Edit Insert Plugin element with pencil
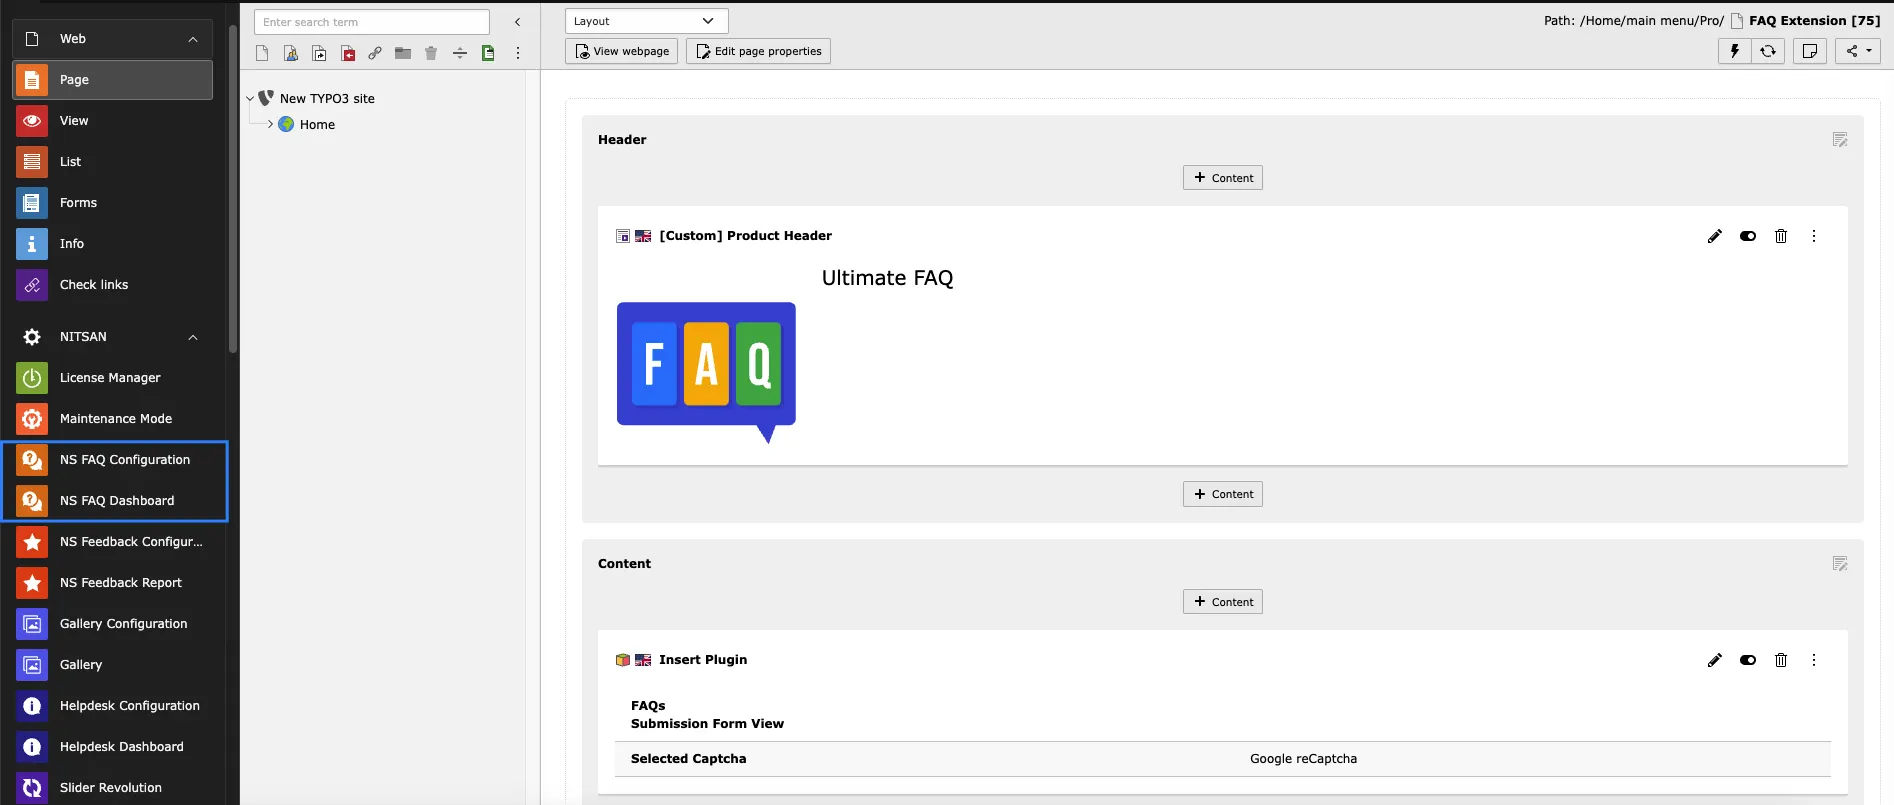Viewport: 1894px width, 805px height. (x=1715, y=660)
